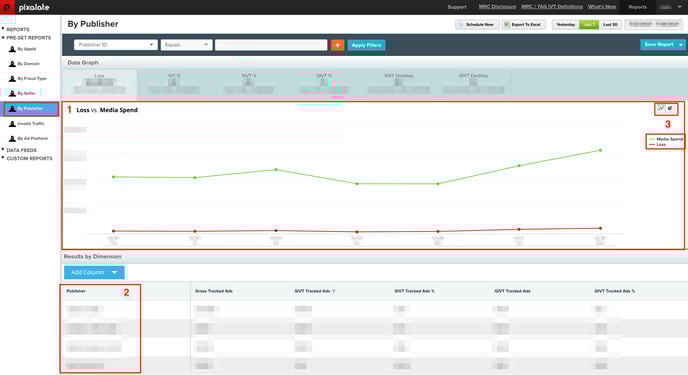Open the Add Column dropdown
688x375 pixels.
tap(94, 272)
